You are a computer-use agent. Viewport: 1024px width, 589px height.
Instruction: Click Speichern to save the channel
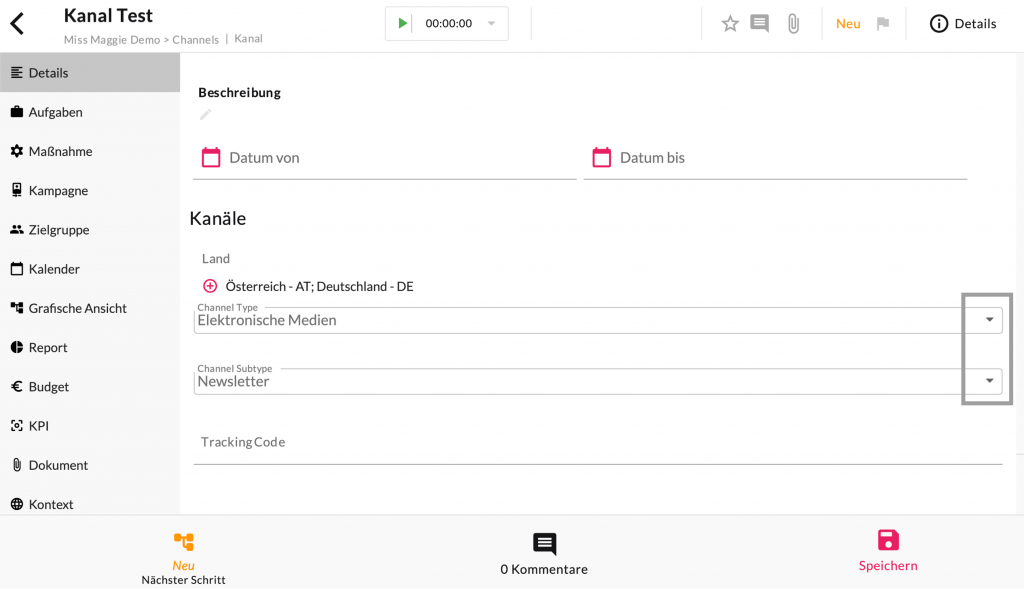[x=888, y=551]
